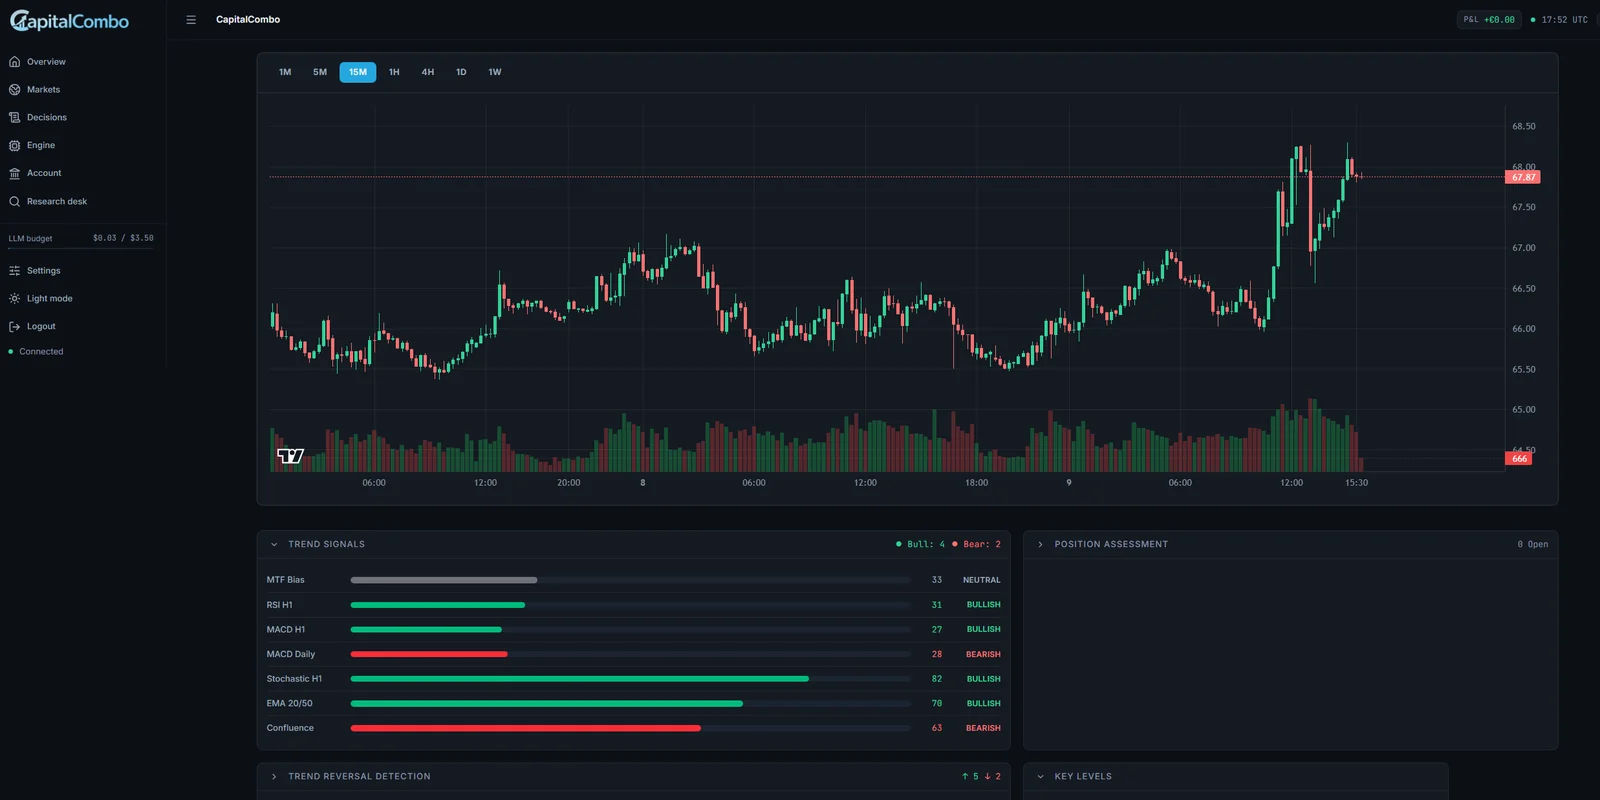Screen dimensions: 1600x800
Task: Click the MTF Bias row label
Action: (286, 580)
